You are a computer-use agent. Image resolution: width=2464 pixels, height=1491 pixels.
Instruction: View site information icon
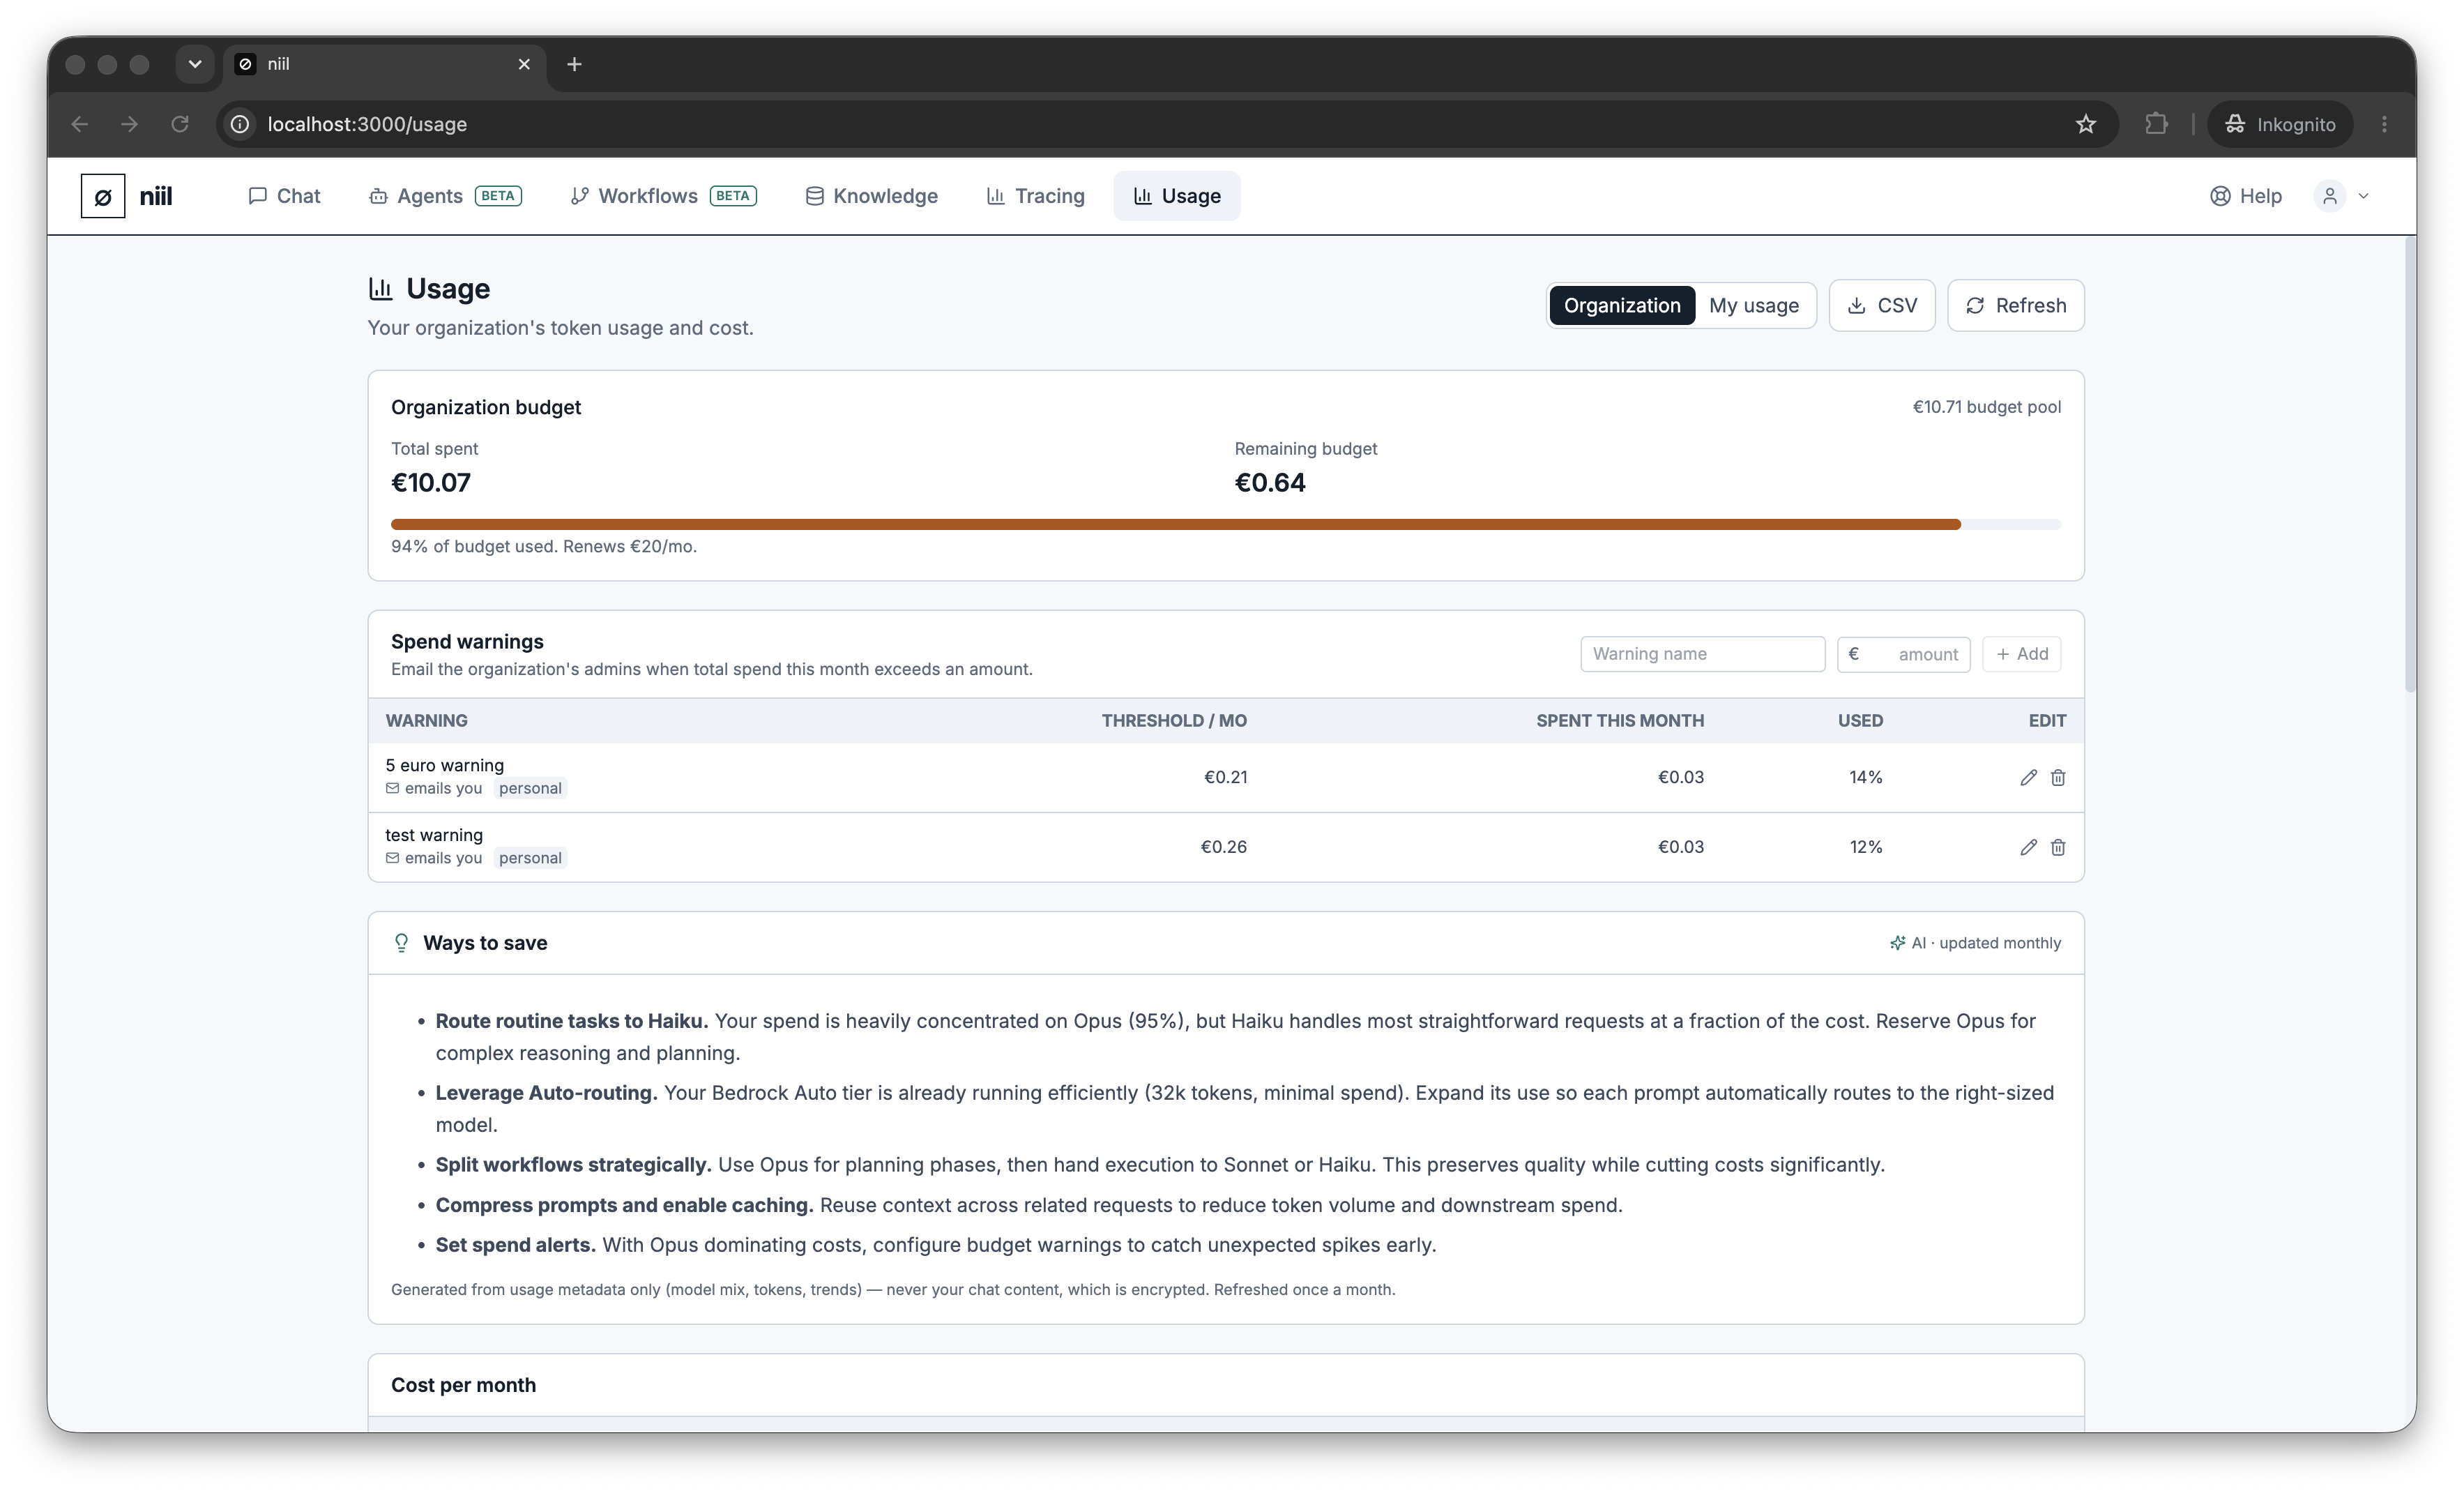click(240, 124)
